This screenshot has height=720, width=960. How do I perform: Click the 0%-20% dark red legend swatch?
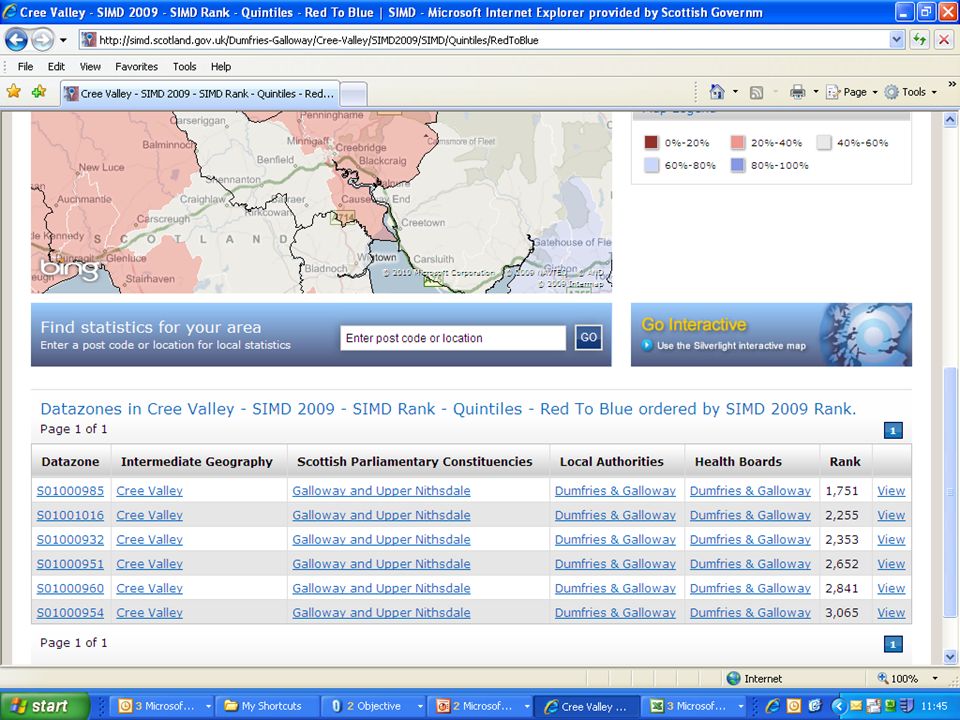[651, 143]
